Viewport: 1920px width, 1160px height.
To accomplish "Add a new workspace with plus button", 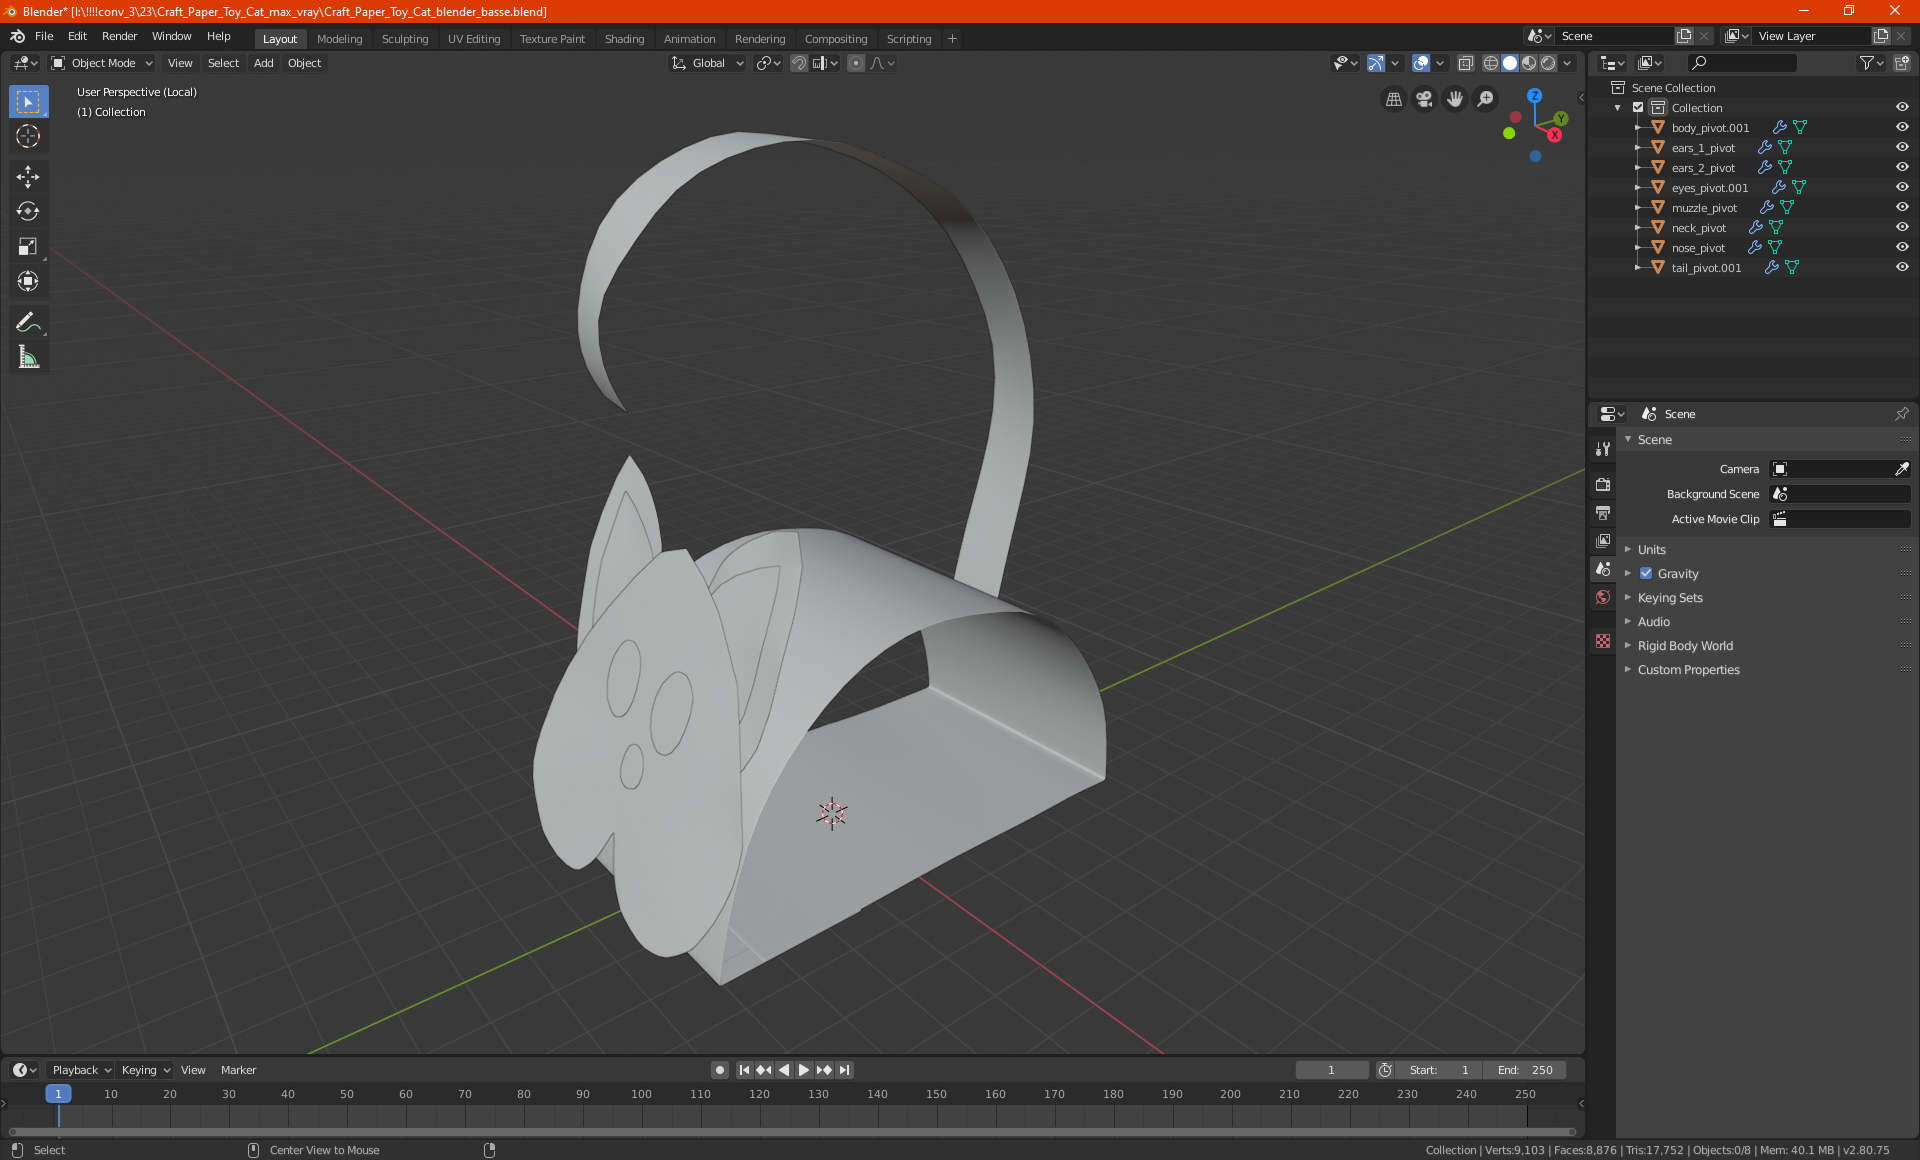I will (x=952, y=39).
